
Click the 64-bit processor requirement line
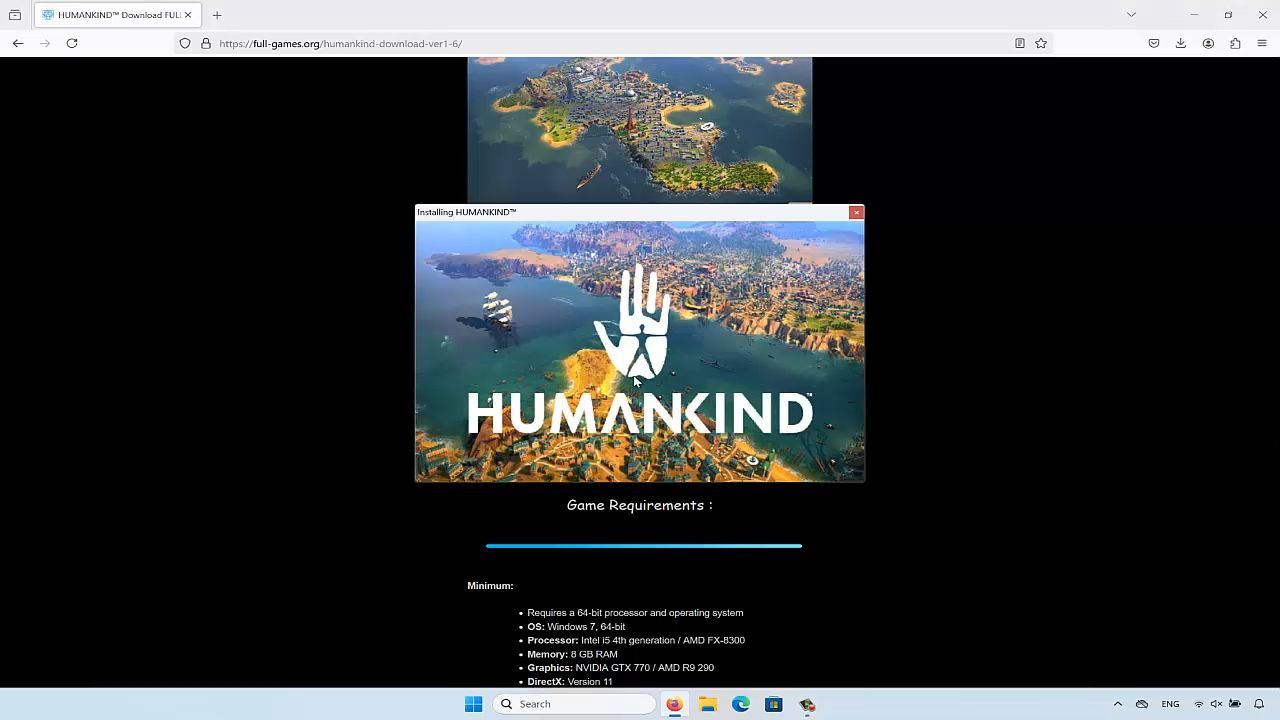tap(635, 613)
